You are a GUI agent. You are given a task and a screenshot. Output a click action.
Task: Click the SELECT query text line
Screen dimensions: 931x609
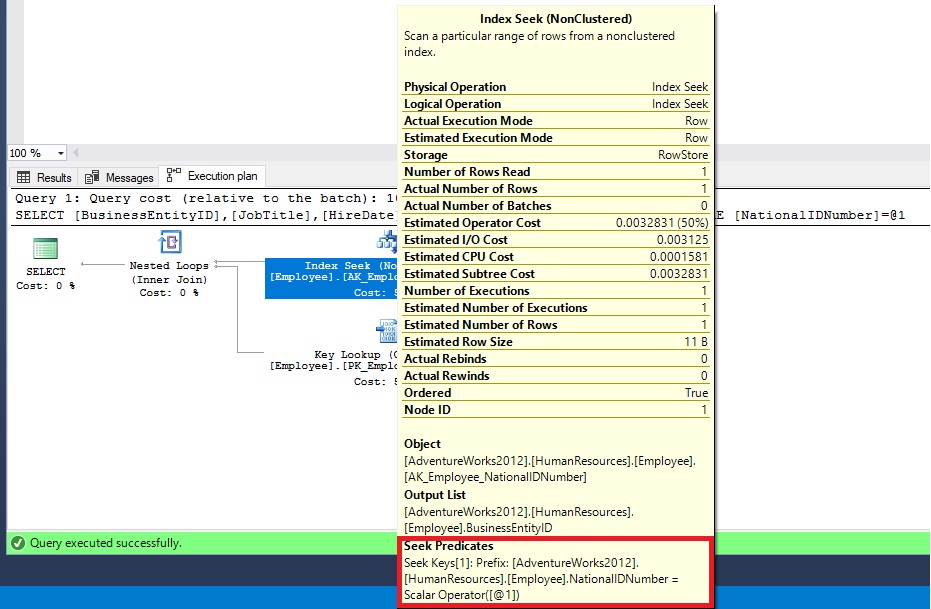[x=200, y=215]
